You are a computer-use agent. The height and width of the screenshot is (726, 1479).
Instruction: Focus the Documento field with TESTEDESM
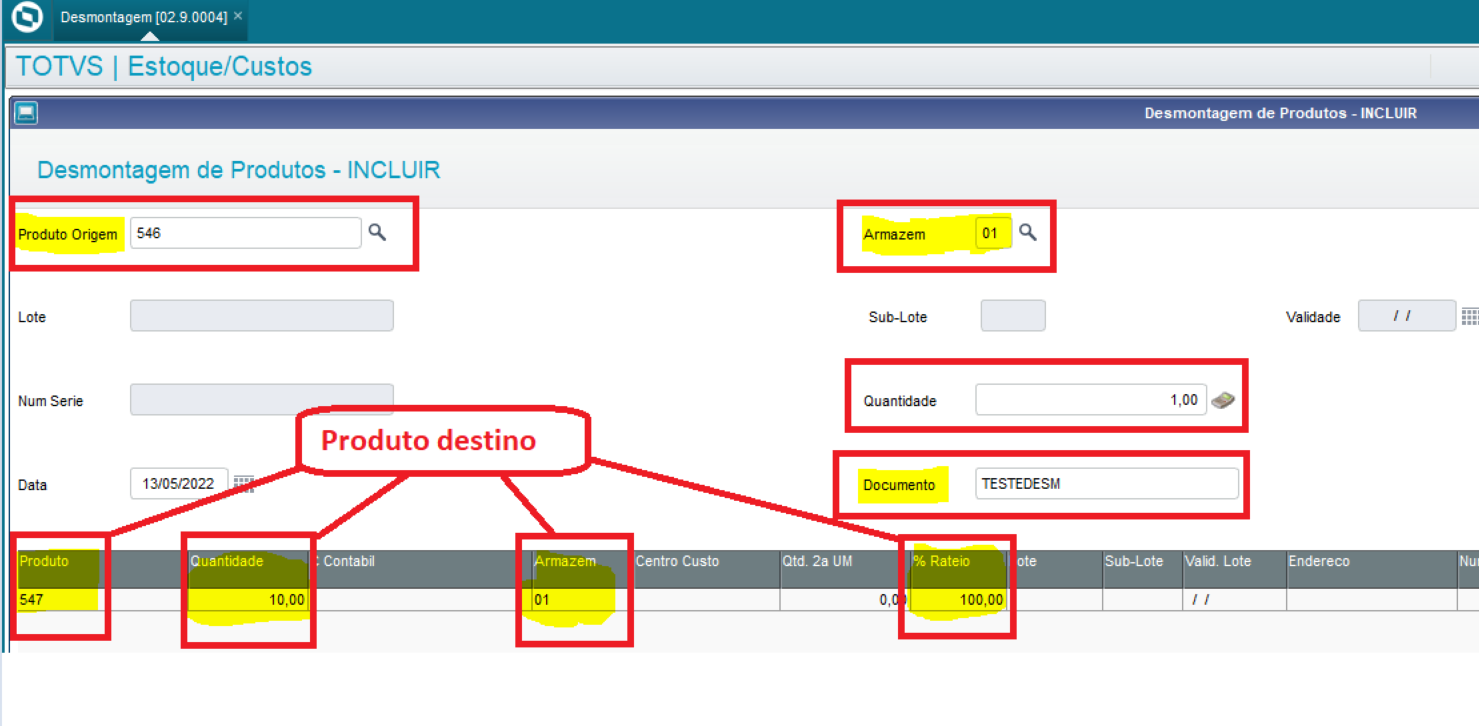(x=1107, y=484)
